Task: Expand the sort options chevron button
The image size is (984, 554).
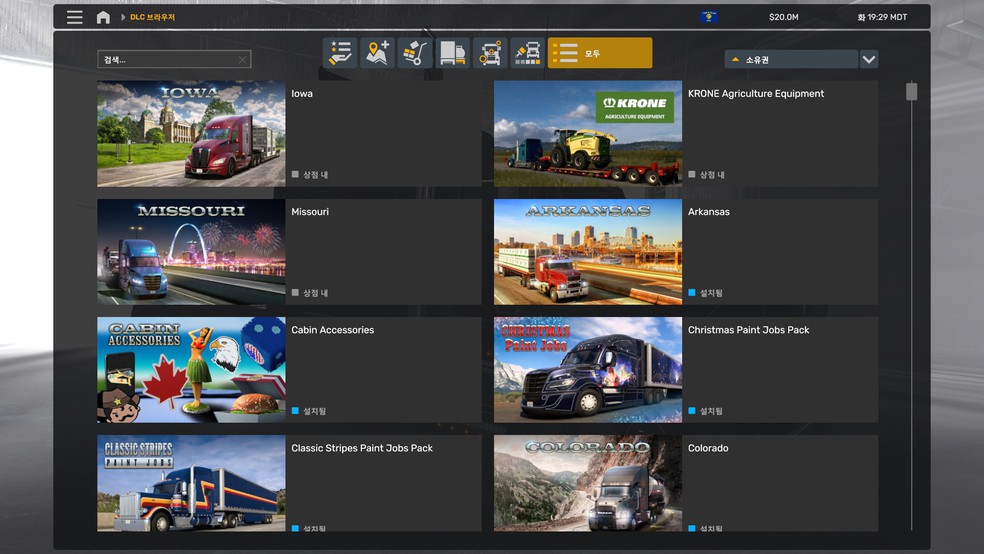Action: point(869,60)
